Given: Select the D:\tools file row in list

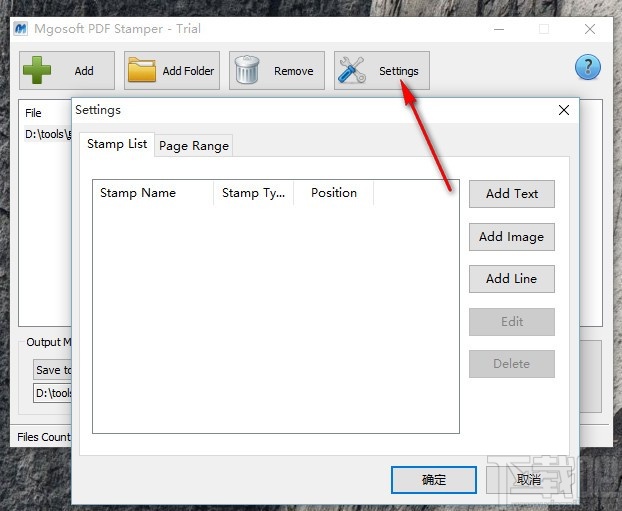Looking at the screenshot, I should pyautogui.click(x=48, y=134).
